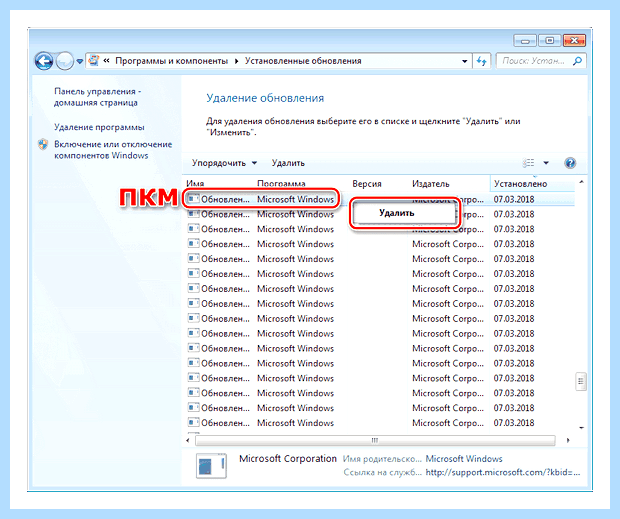The height and width of the screenshot is (519, 620).
Task: Go back using the blue Back arrow
Action: (43, 61)
